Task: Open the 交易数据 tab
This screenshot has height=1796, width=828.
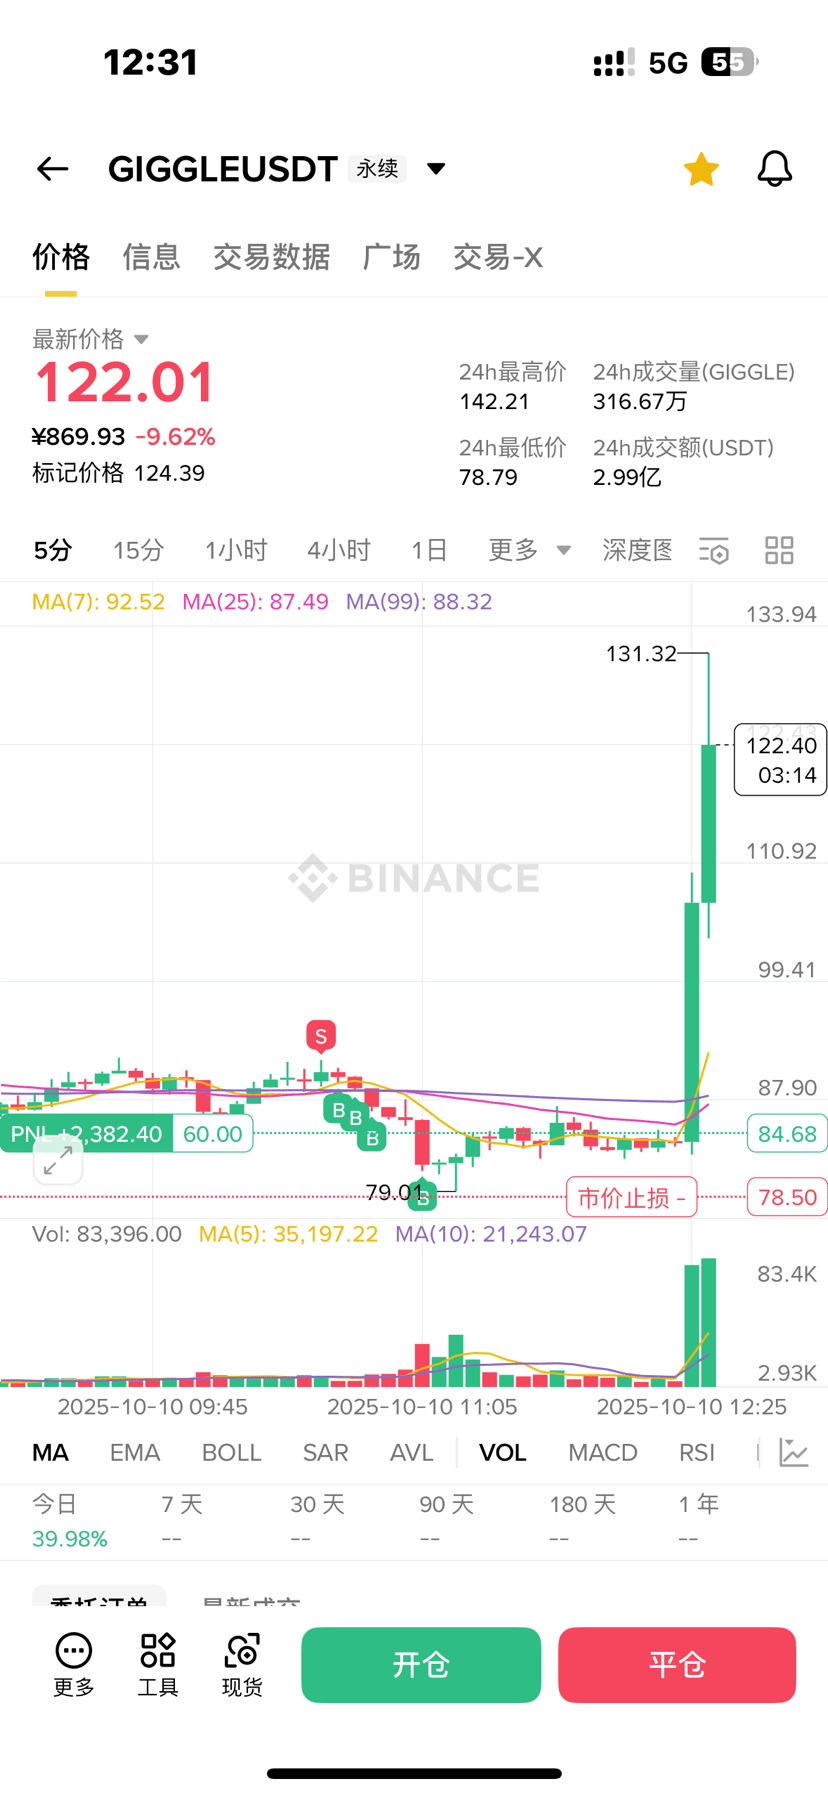Action: pos(271,257)
